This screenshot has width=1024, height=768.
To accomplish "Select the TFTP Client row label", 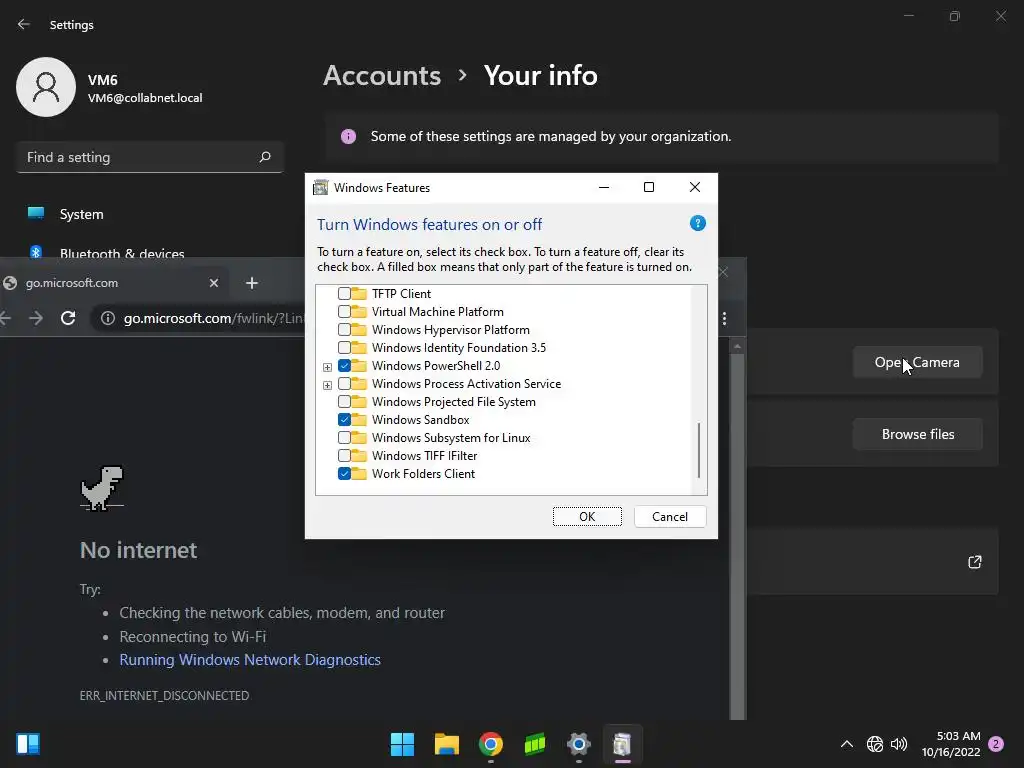I will click(401, 294).
